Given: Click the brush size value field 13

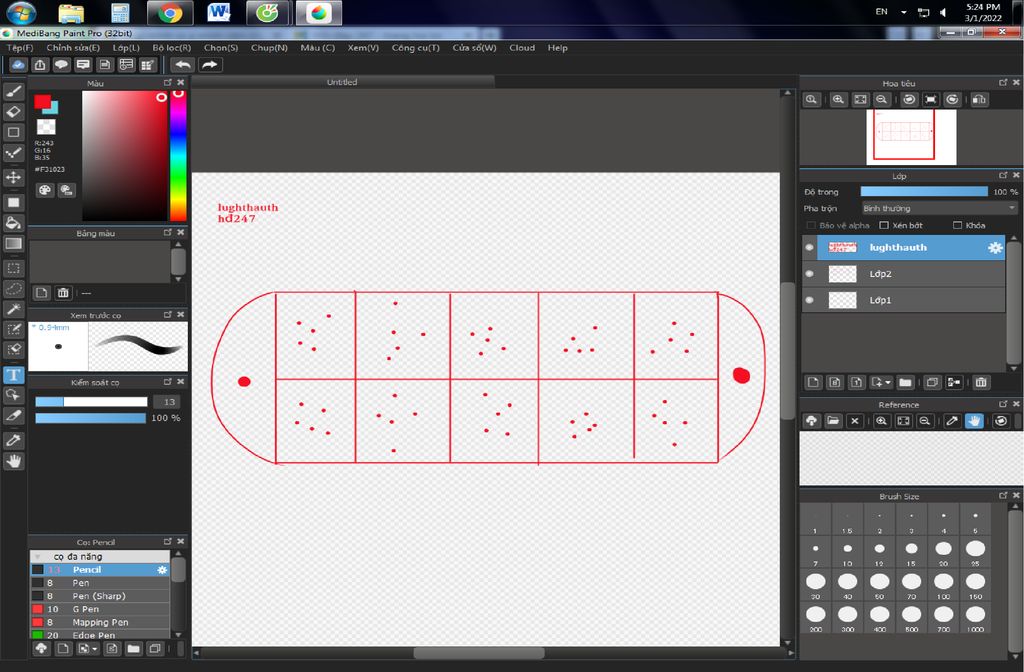Looking at the screenshot, I should (x=169, y=402).
